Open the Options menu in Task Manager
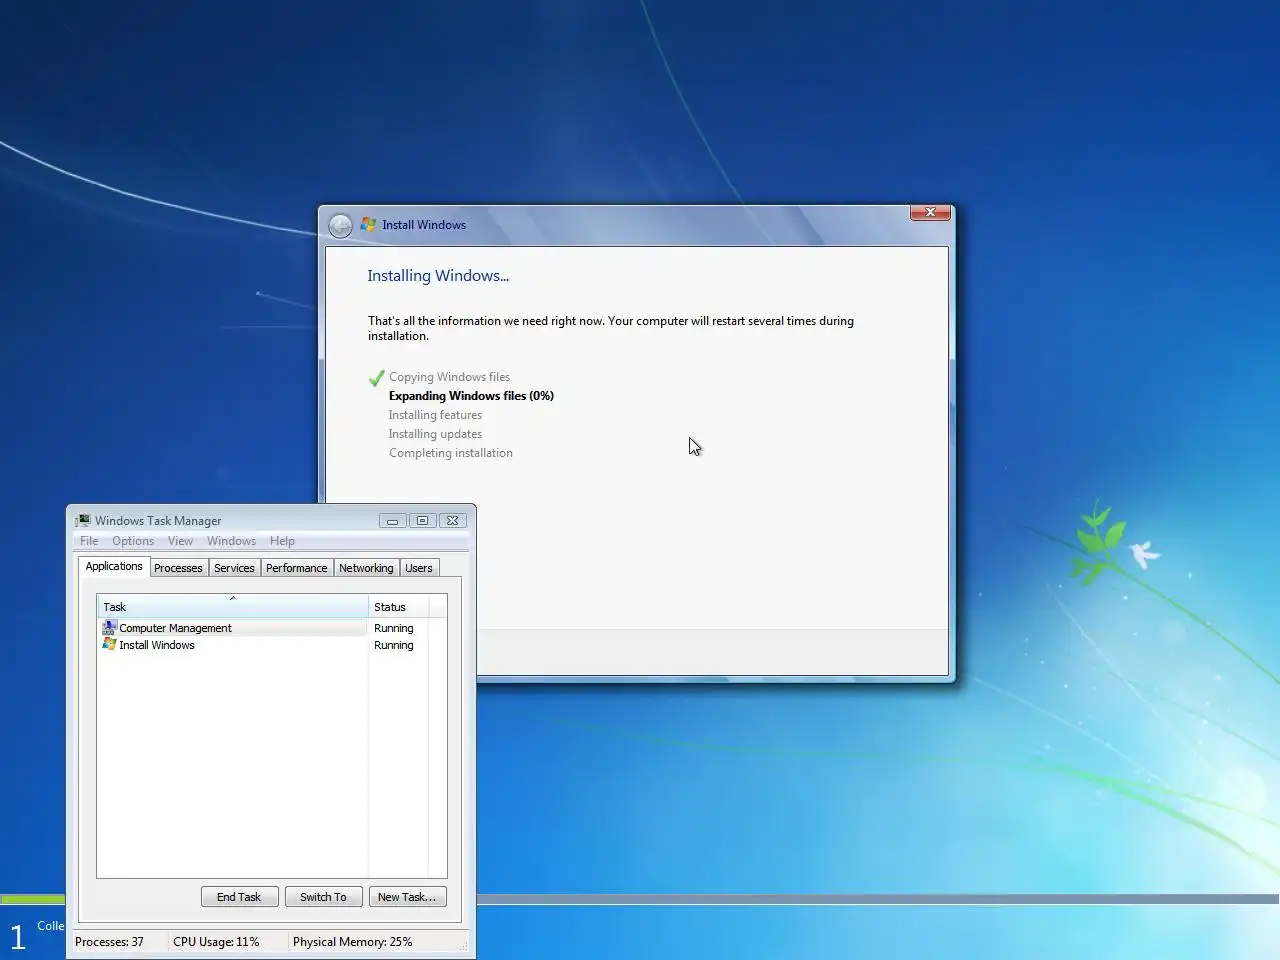 (x=133, y=541)
